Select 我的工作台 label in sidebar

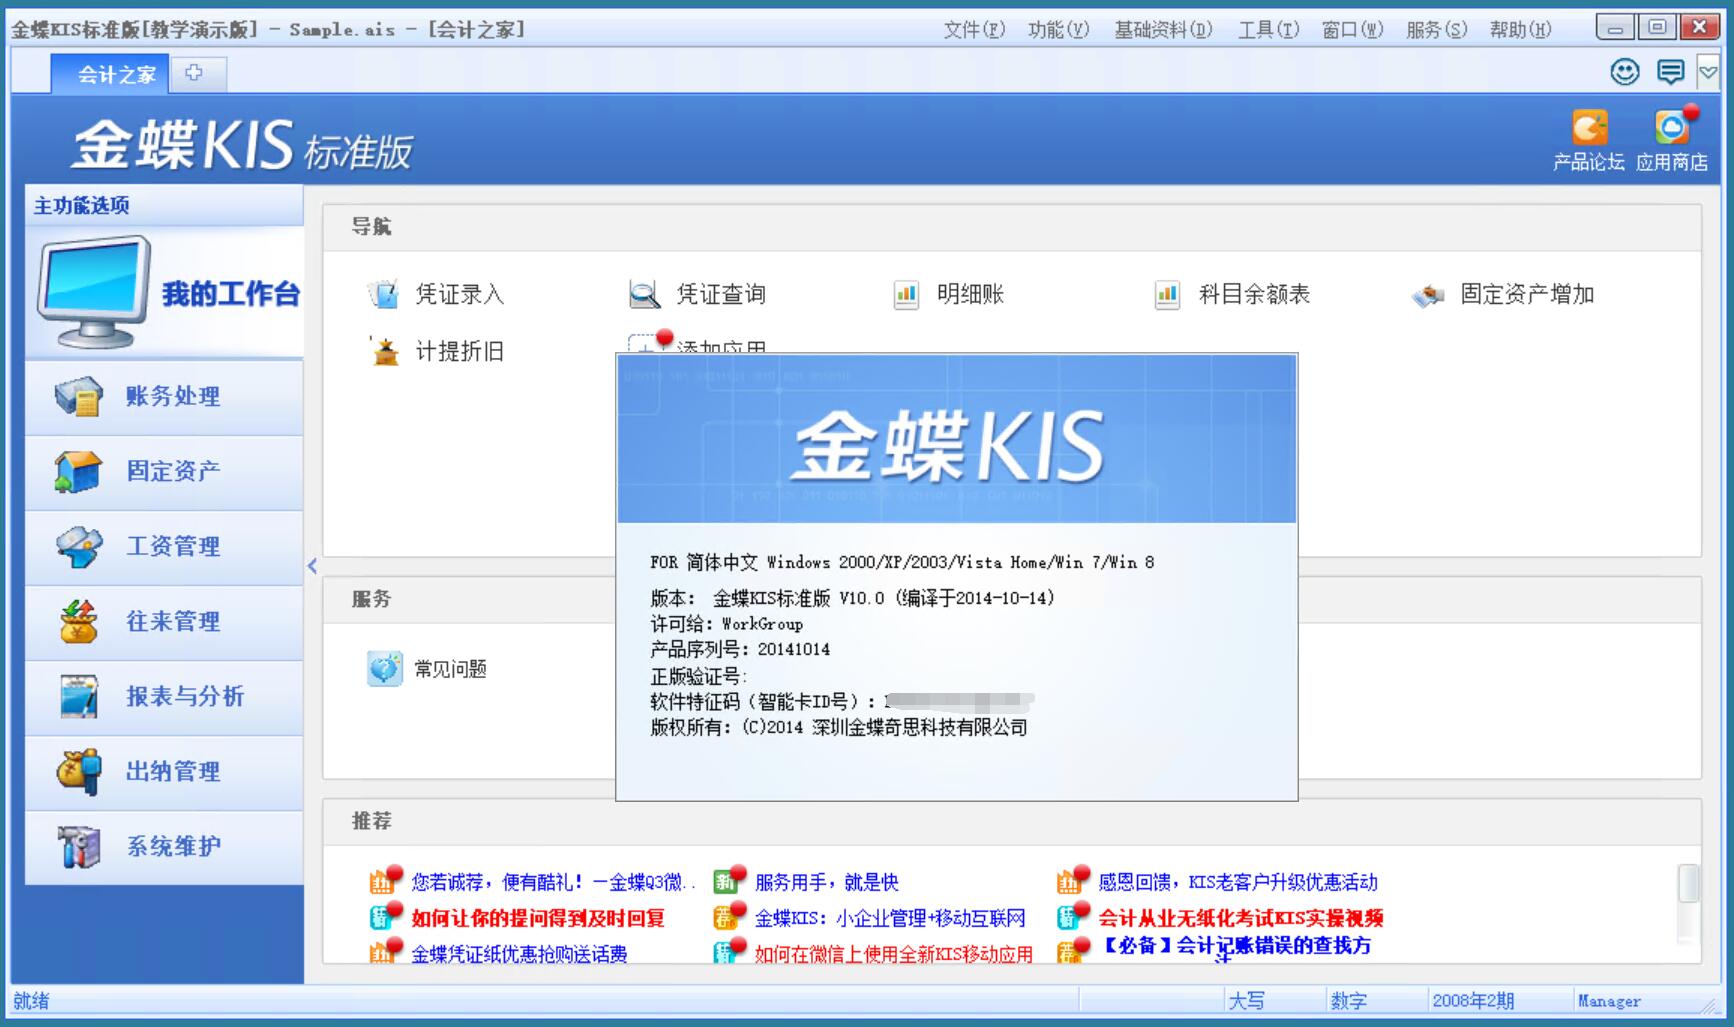tap(231, 294)
